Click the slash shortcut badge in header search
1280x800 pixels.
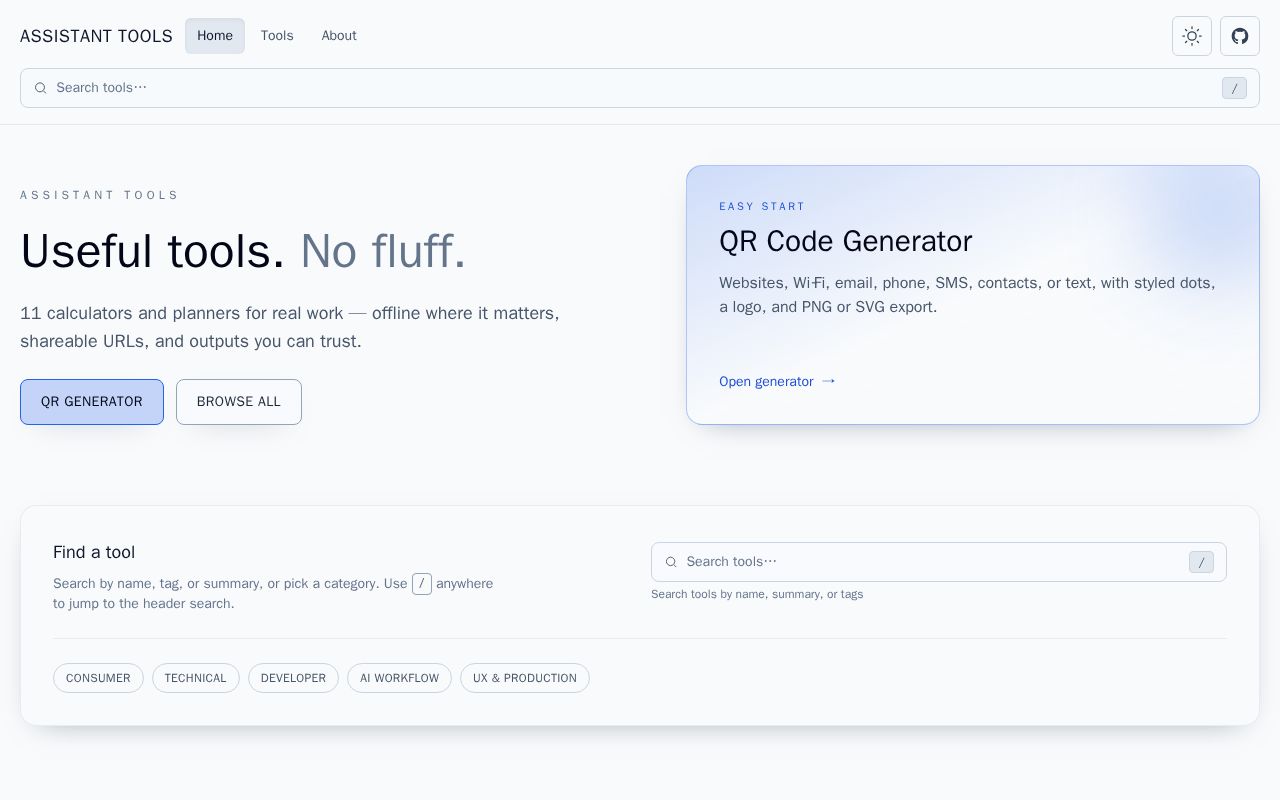click(x=1234, y=88)
